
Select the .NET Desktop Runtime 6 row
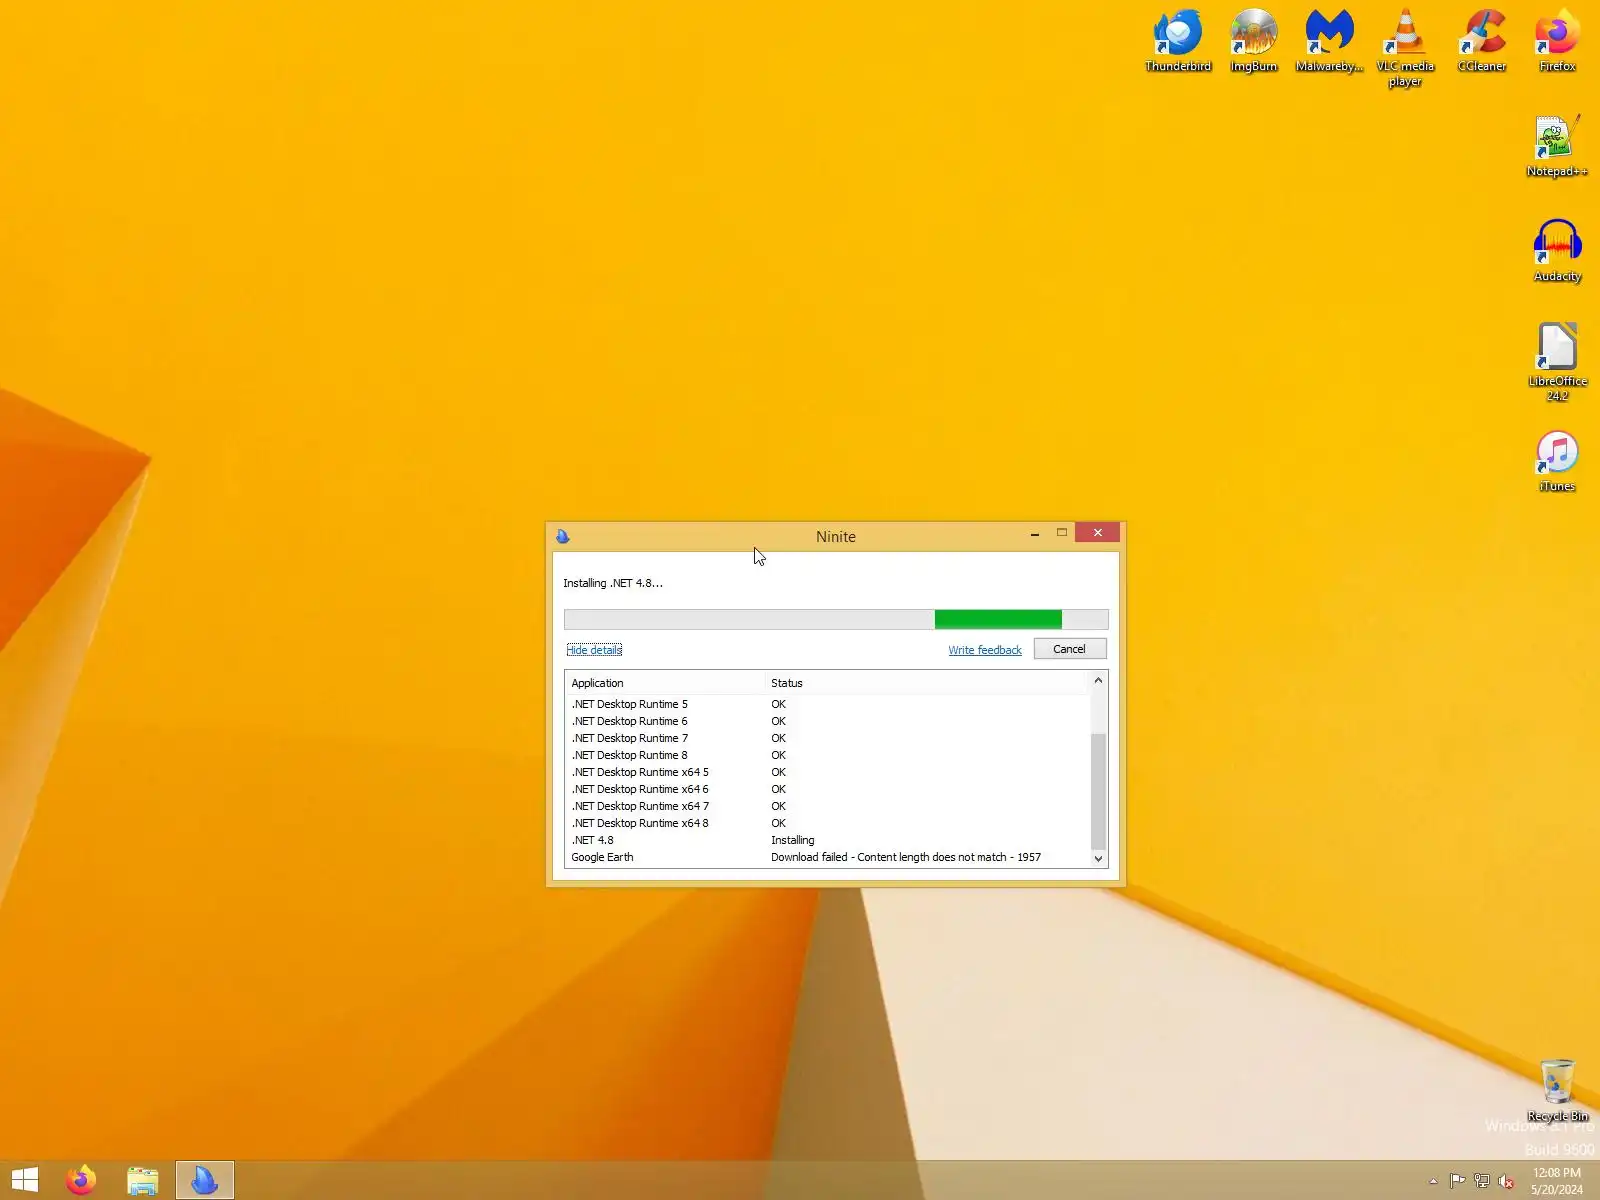coord(828,721)
